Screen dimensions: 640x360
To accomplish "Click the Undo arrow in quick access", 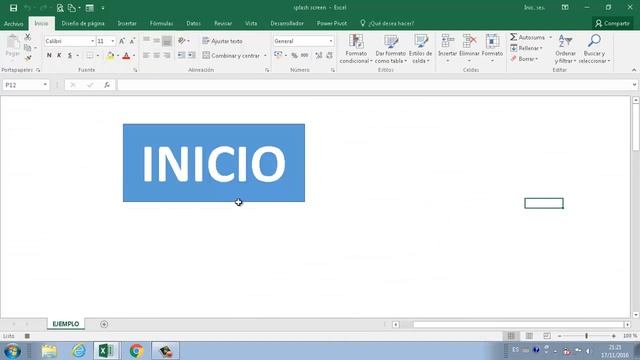I will pyautogui.click(x=27, y=8).
